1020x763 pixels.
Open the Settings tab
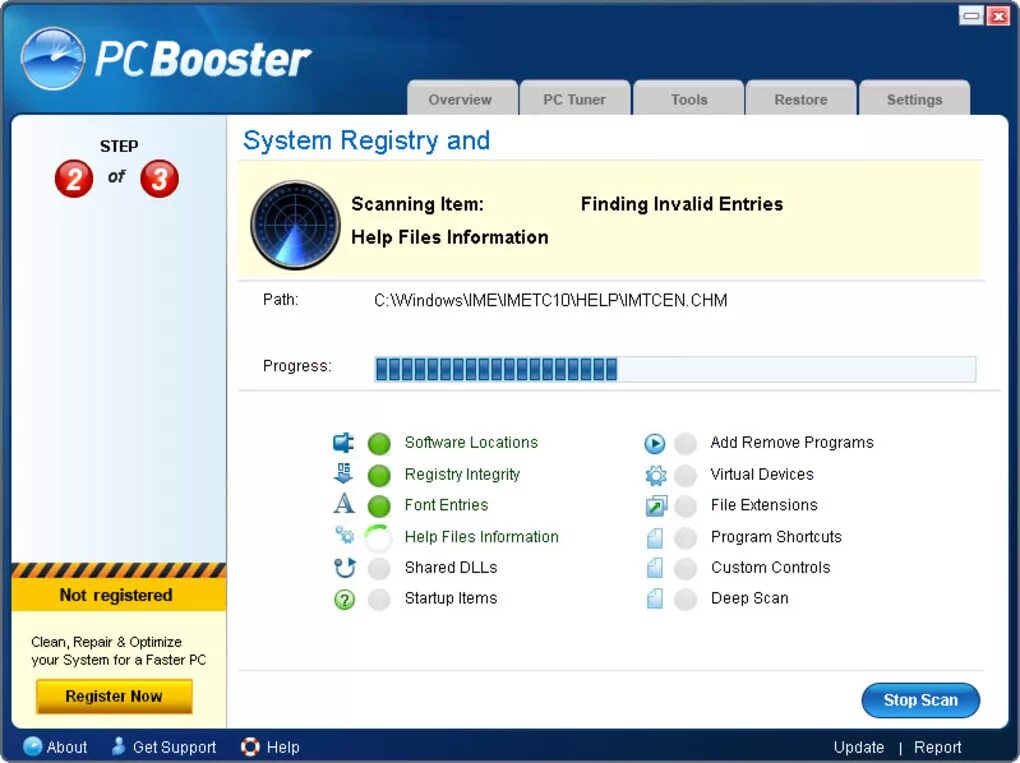pos(915,98)
